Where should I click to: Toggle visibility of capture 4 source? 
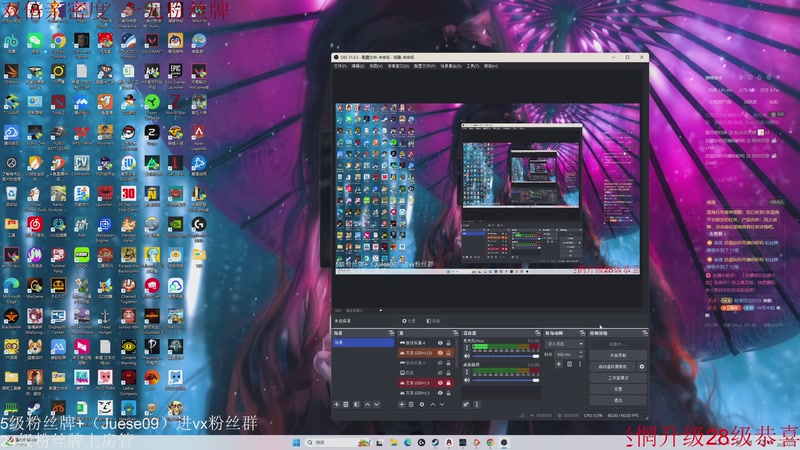coord(440,343)
